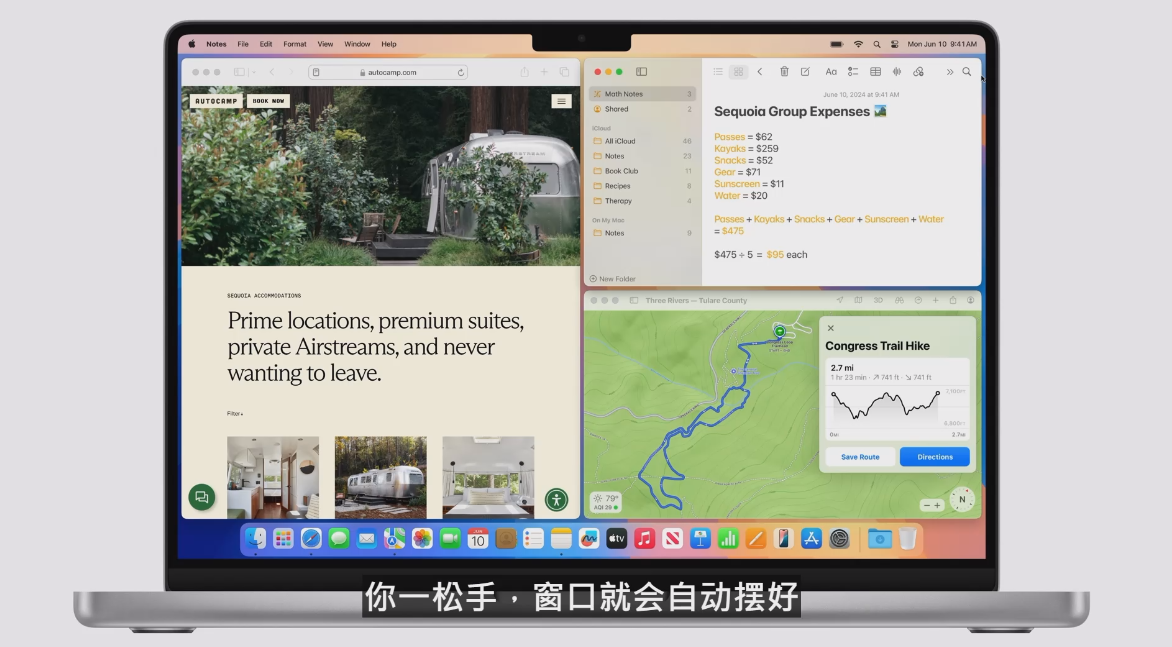The width and height of the screenshot is (1172, 647).
Task: Click the audio recording waveform icon
Action: coord(896,72)
